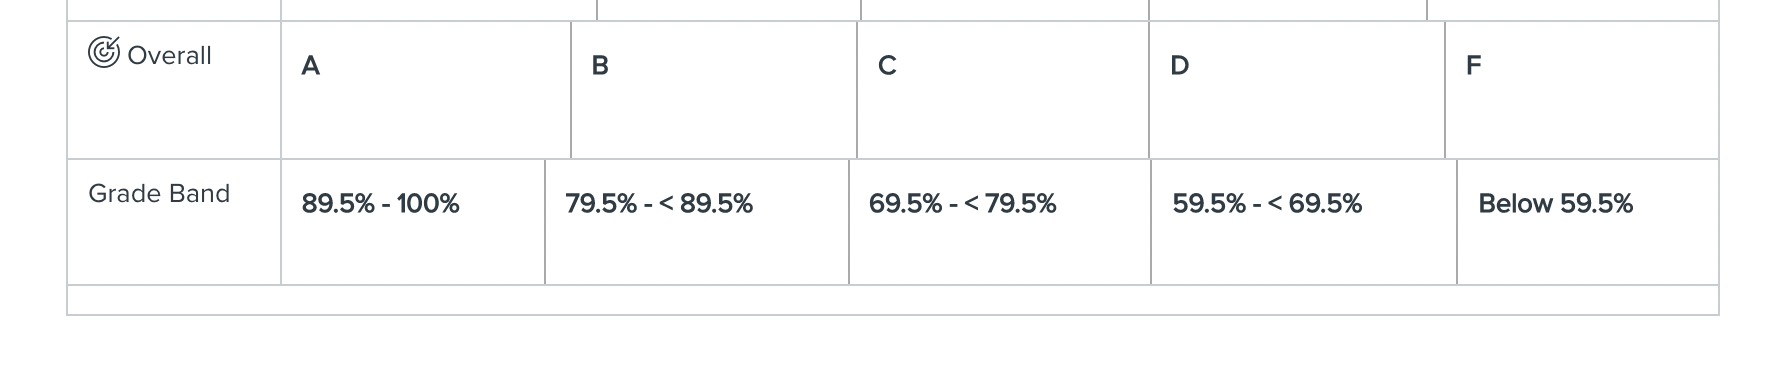The width and height of the screenshot is (1782, 384).
Task: Select the C grade cell
Action: pos(1003,90)
